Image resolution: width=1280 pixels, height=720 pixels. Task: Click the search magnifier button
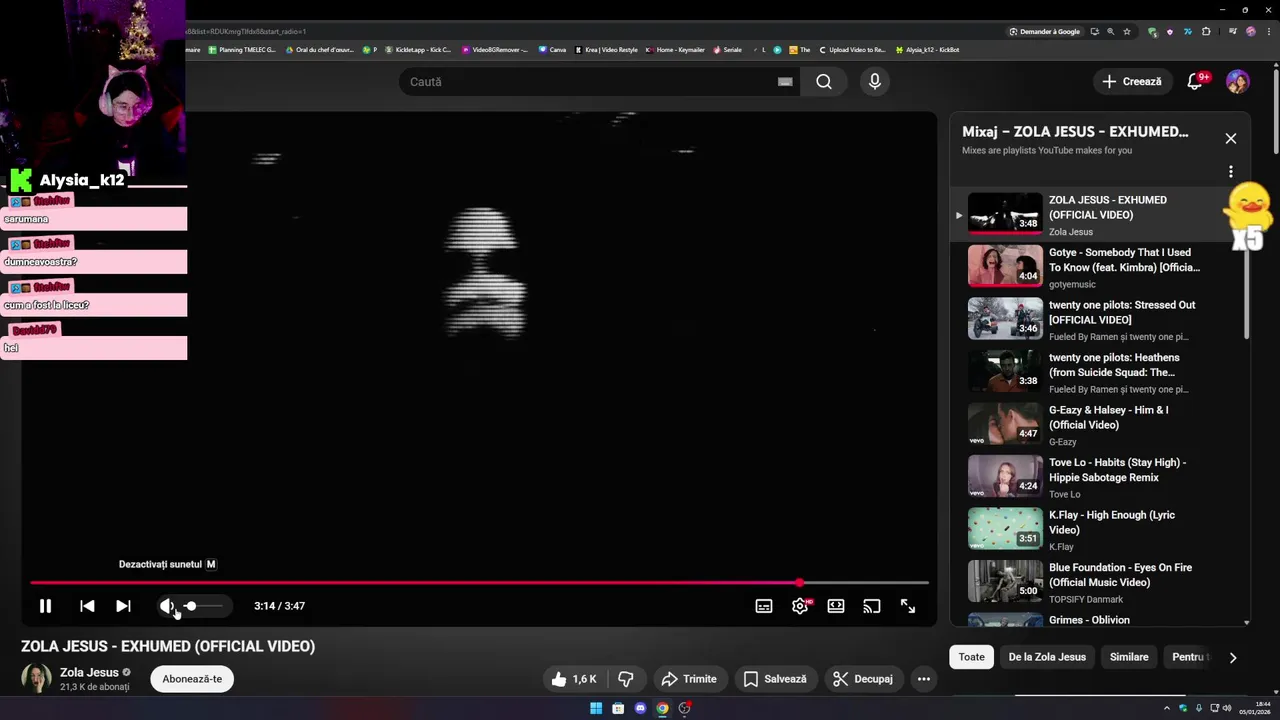click(x=823, y=82)
